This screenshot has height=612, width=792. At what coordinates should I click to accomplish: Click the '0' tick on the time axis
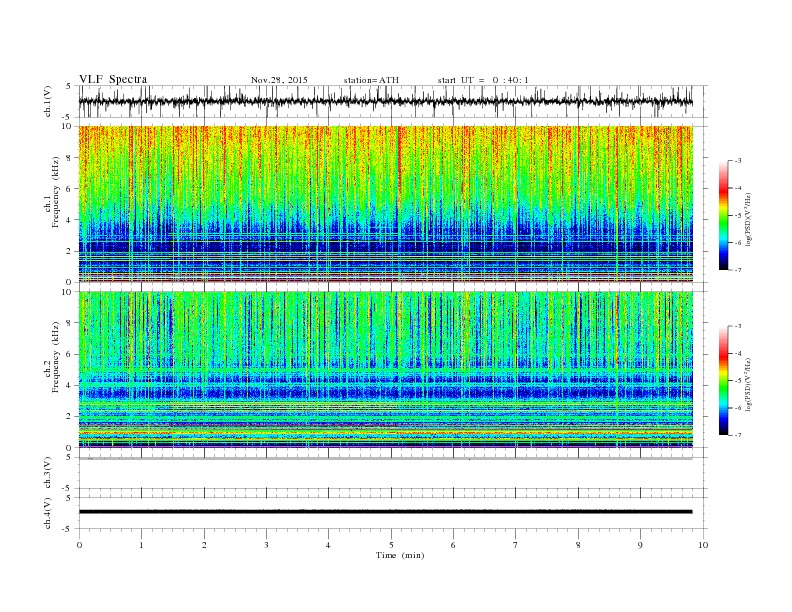(x=79, y=545)
